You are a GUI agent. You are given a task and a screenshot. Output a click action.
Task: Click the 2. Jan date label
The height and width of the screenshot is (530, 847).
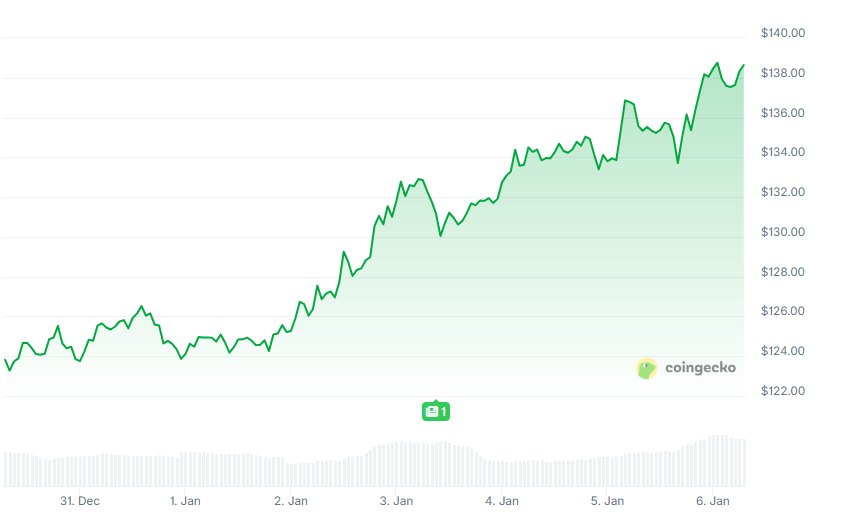291,500
